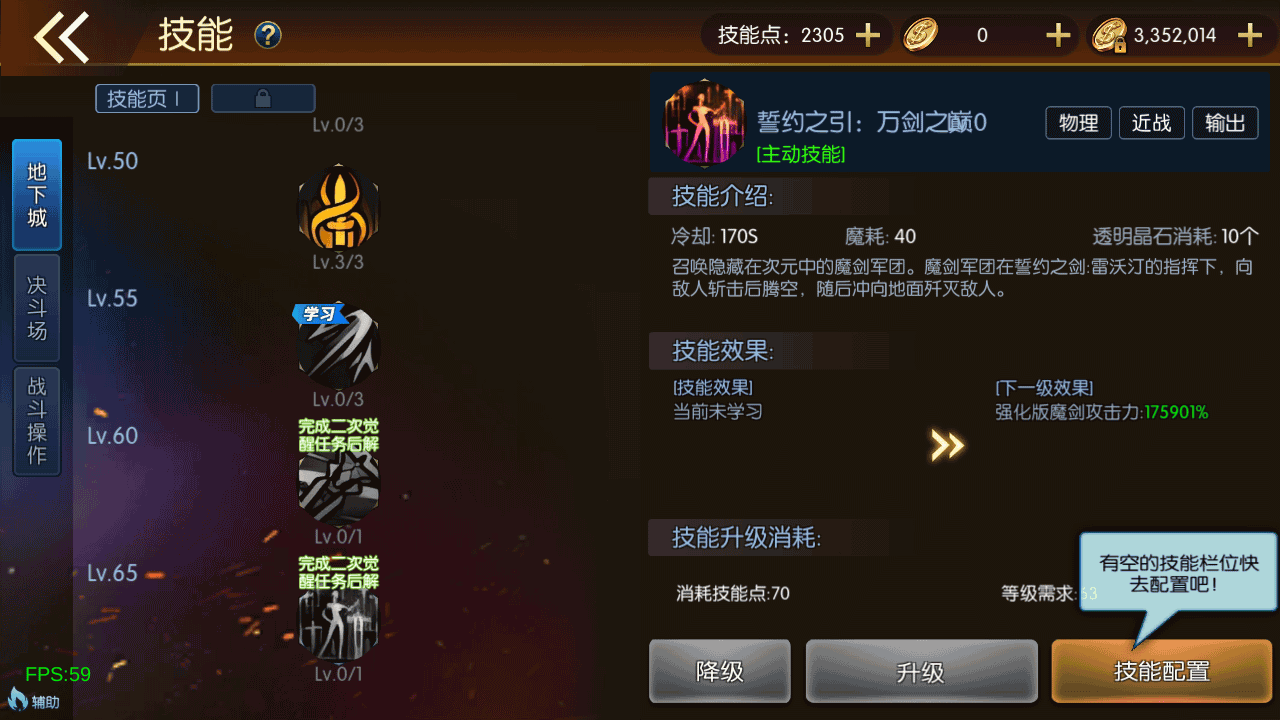The width and height of the screenshot is (1280, 720).
Task: Click the 降级 downgrade button
Action: coord(720,671)
